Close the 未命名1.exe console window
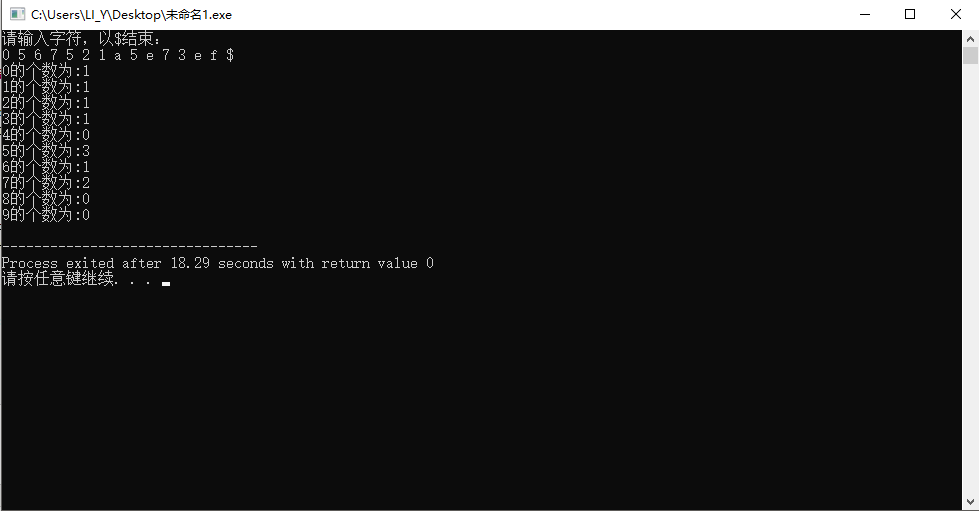 [x=955, y=14]
